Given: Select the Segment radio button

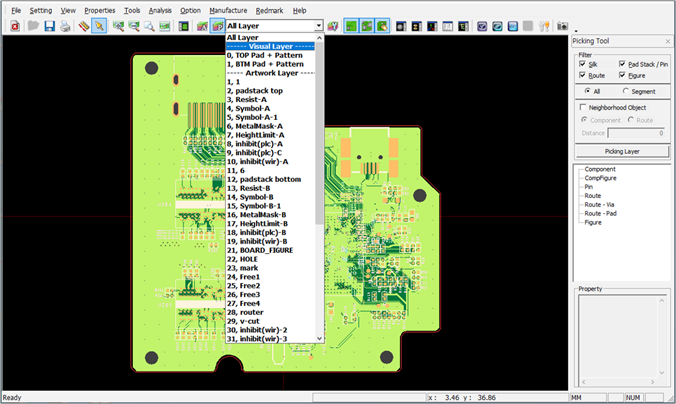Looking at the screenshot, I should click(626, 90).
